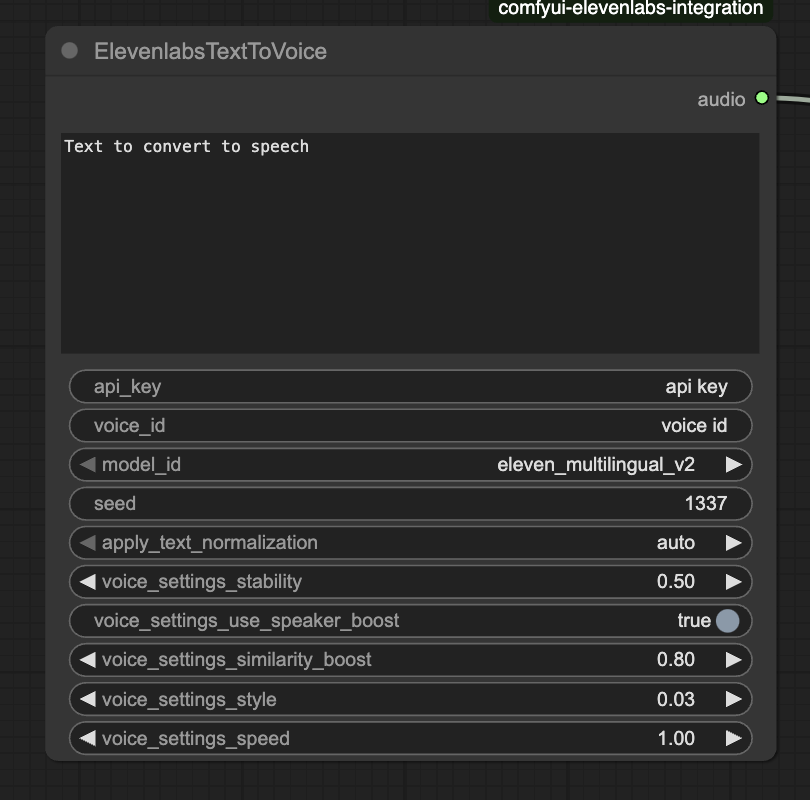Open the apply_text_normalization auto dropdown
This screenshot has width=810, height=800.
676,542
